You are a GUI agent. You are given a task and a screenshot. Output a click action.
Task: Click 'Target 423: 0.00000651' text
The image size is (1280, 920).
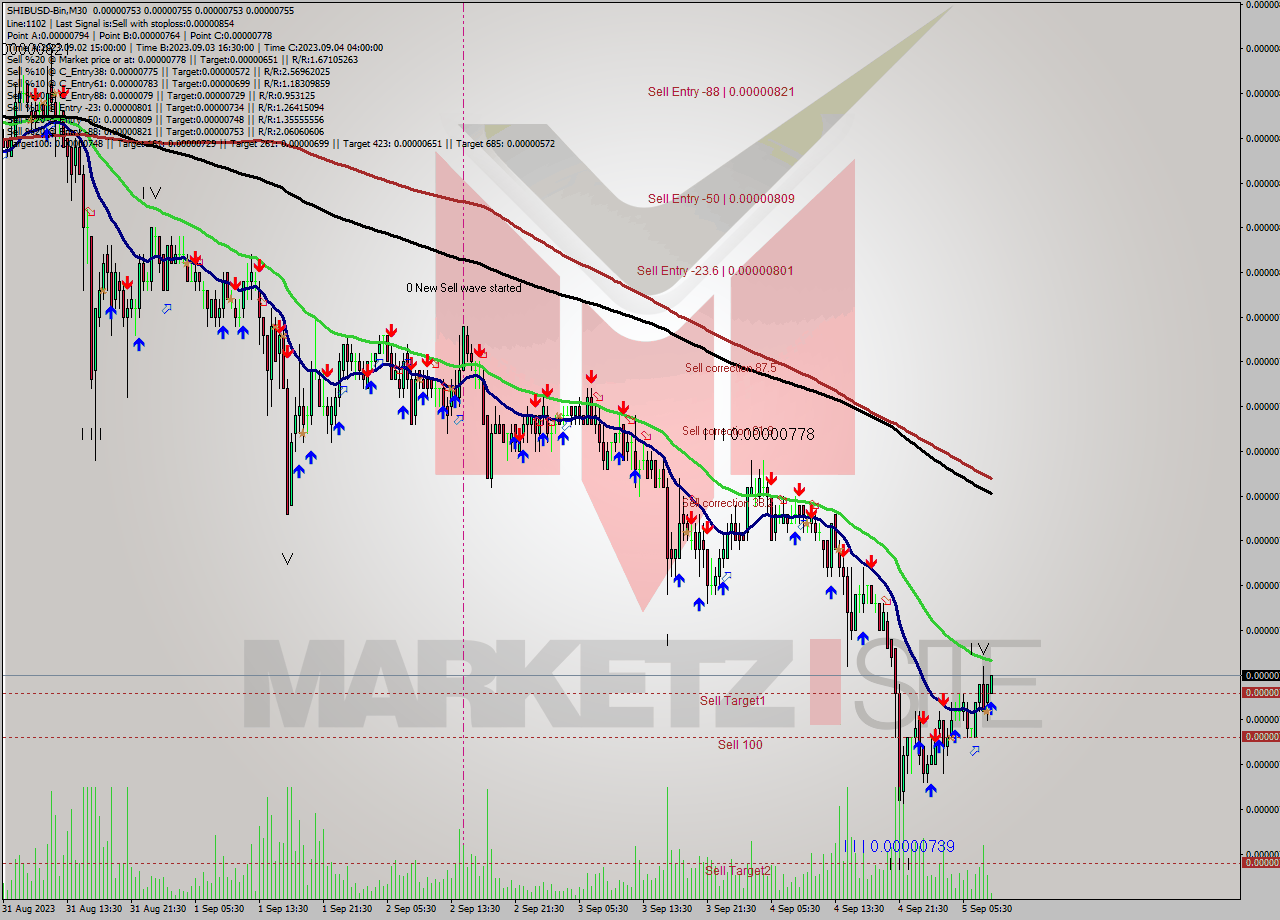(x=391, y=143)
